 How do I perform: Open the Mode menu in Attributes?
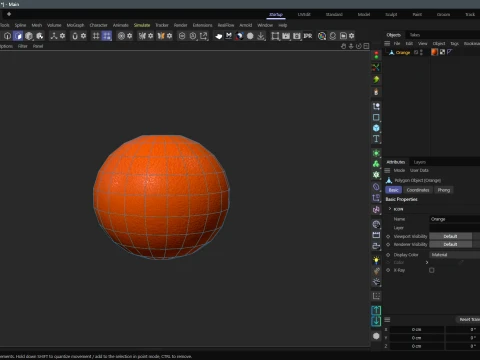399,170
